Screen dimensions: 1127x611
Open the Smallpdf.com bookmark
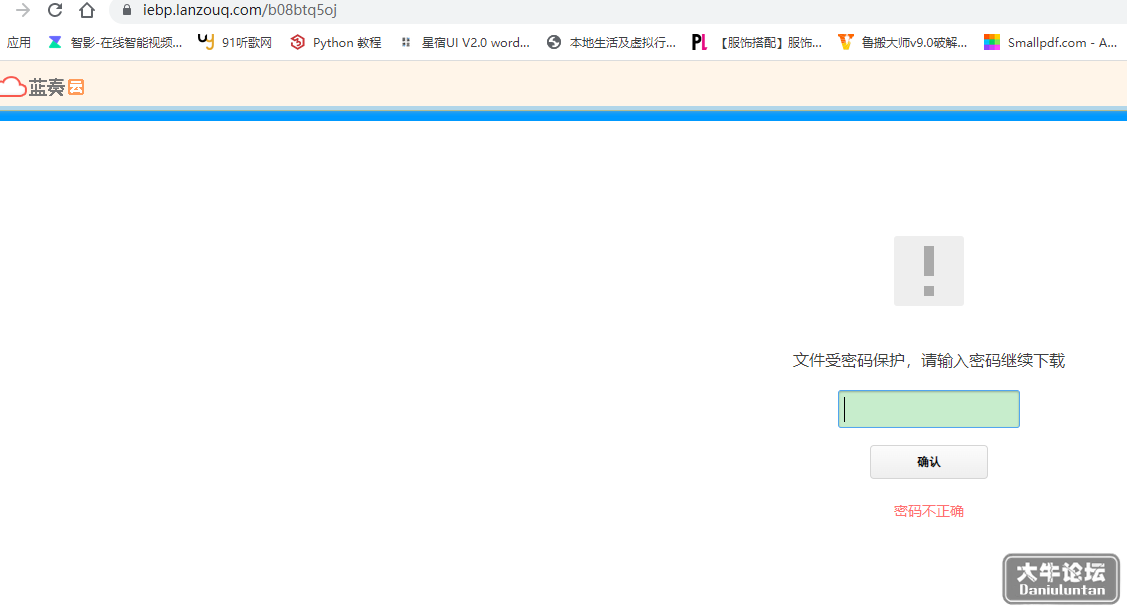1051,42
